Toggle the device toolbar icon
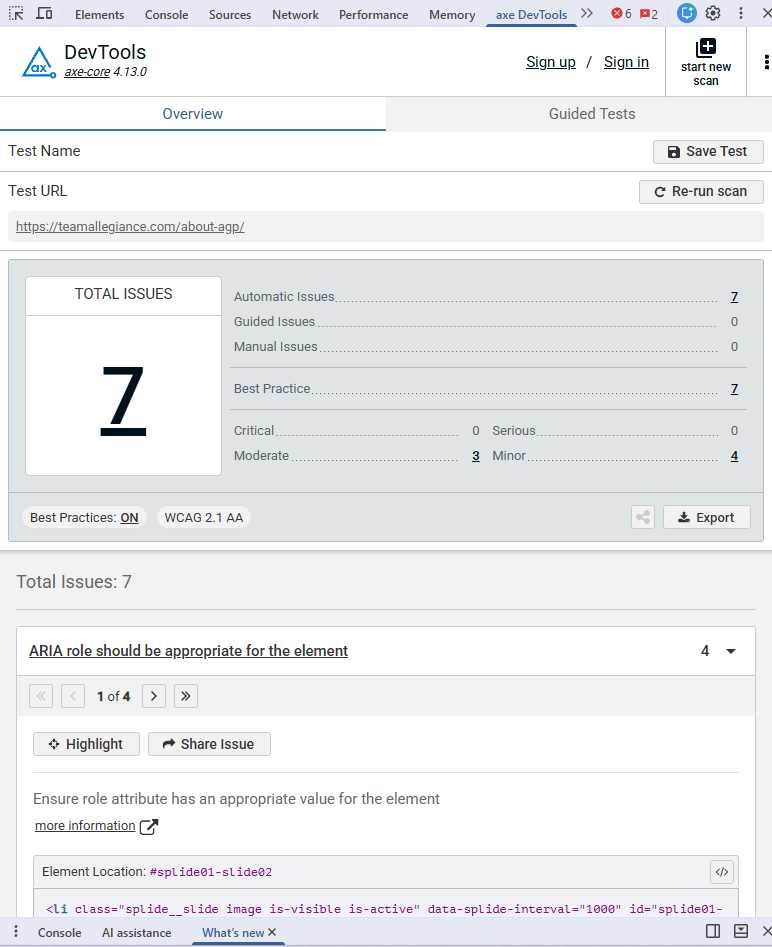772x947 pixels. 44,13
